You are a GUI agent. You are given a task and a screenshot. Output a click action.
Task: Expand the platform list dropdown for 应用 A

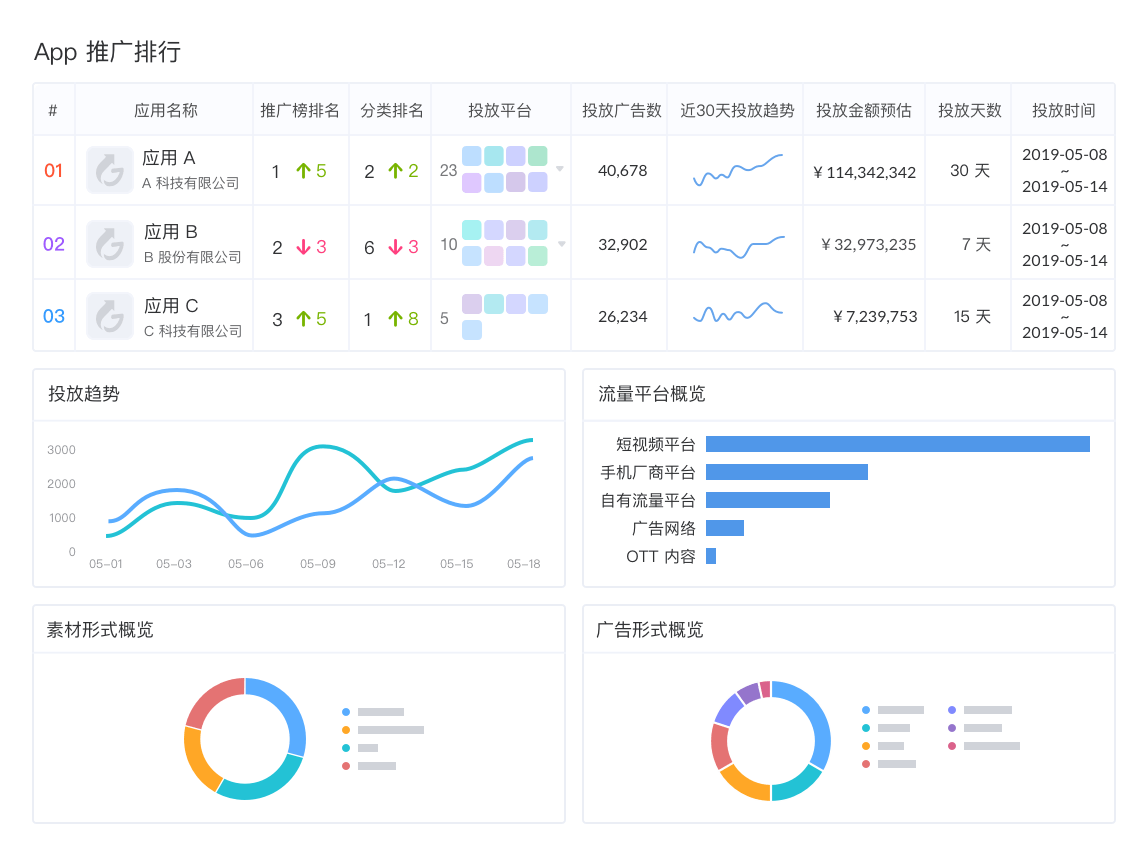560,168
